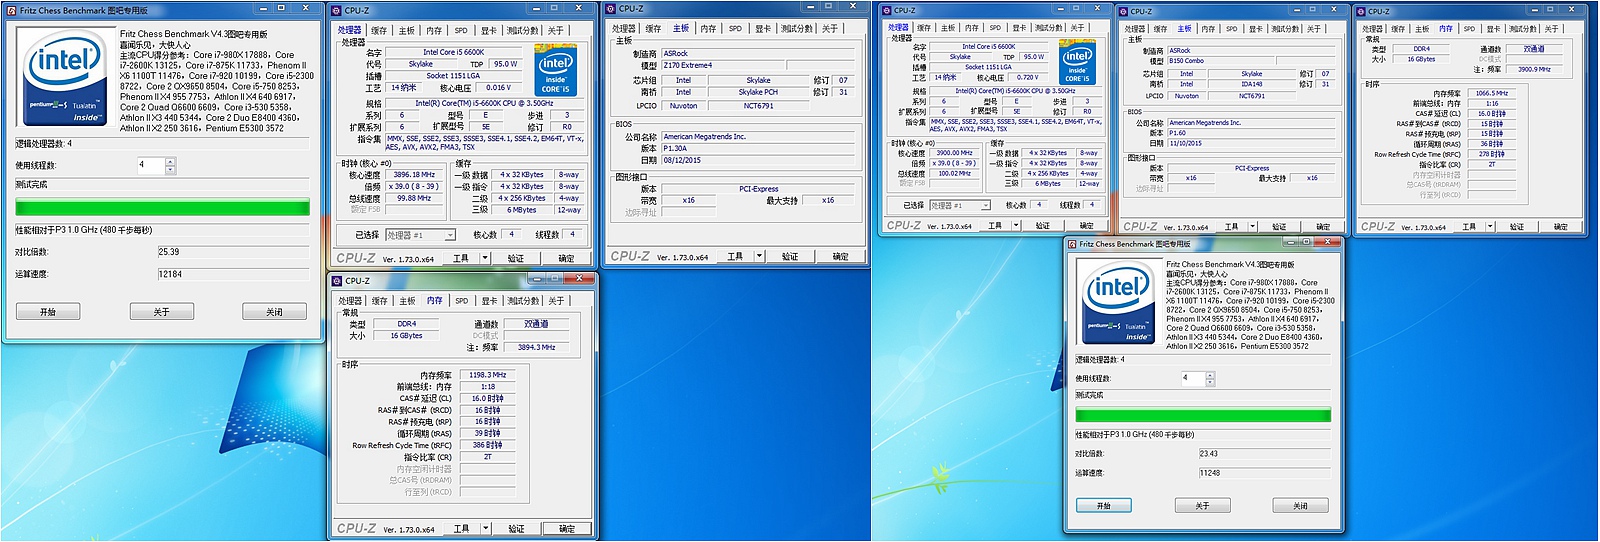Click green progress bar in 23.43 Fritz window
The width and height of the screenshot is (1600, 542).
[1203, 415]
